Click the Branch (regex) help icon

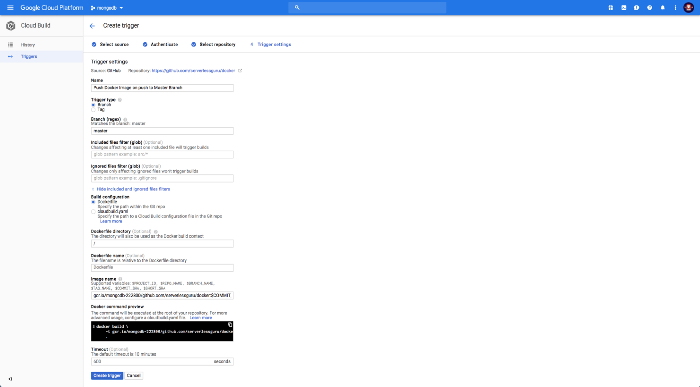click(125, 119)
